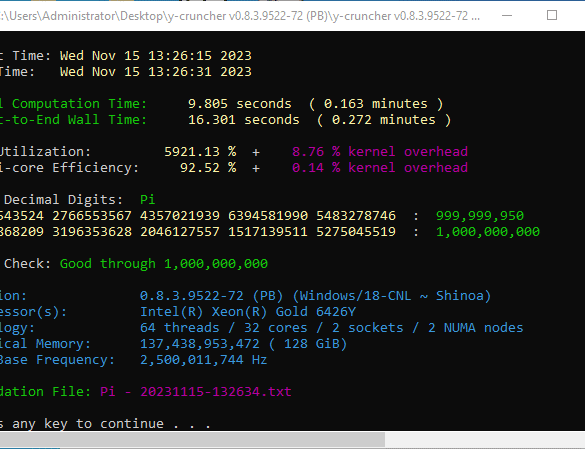Click the '16.301 seconds' wall time value
Viewport: 585px width, 449px height.
tap(244, 119)
